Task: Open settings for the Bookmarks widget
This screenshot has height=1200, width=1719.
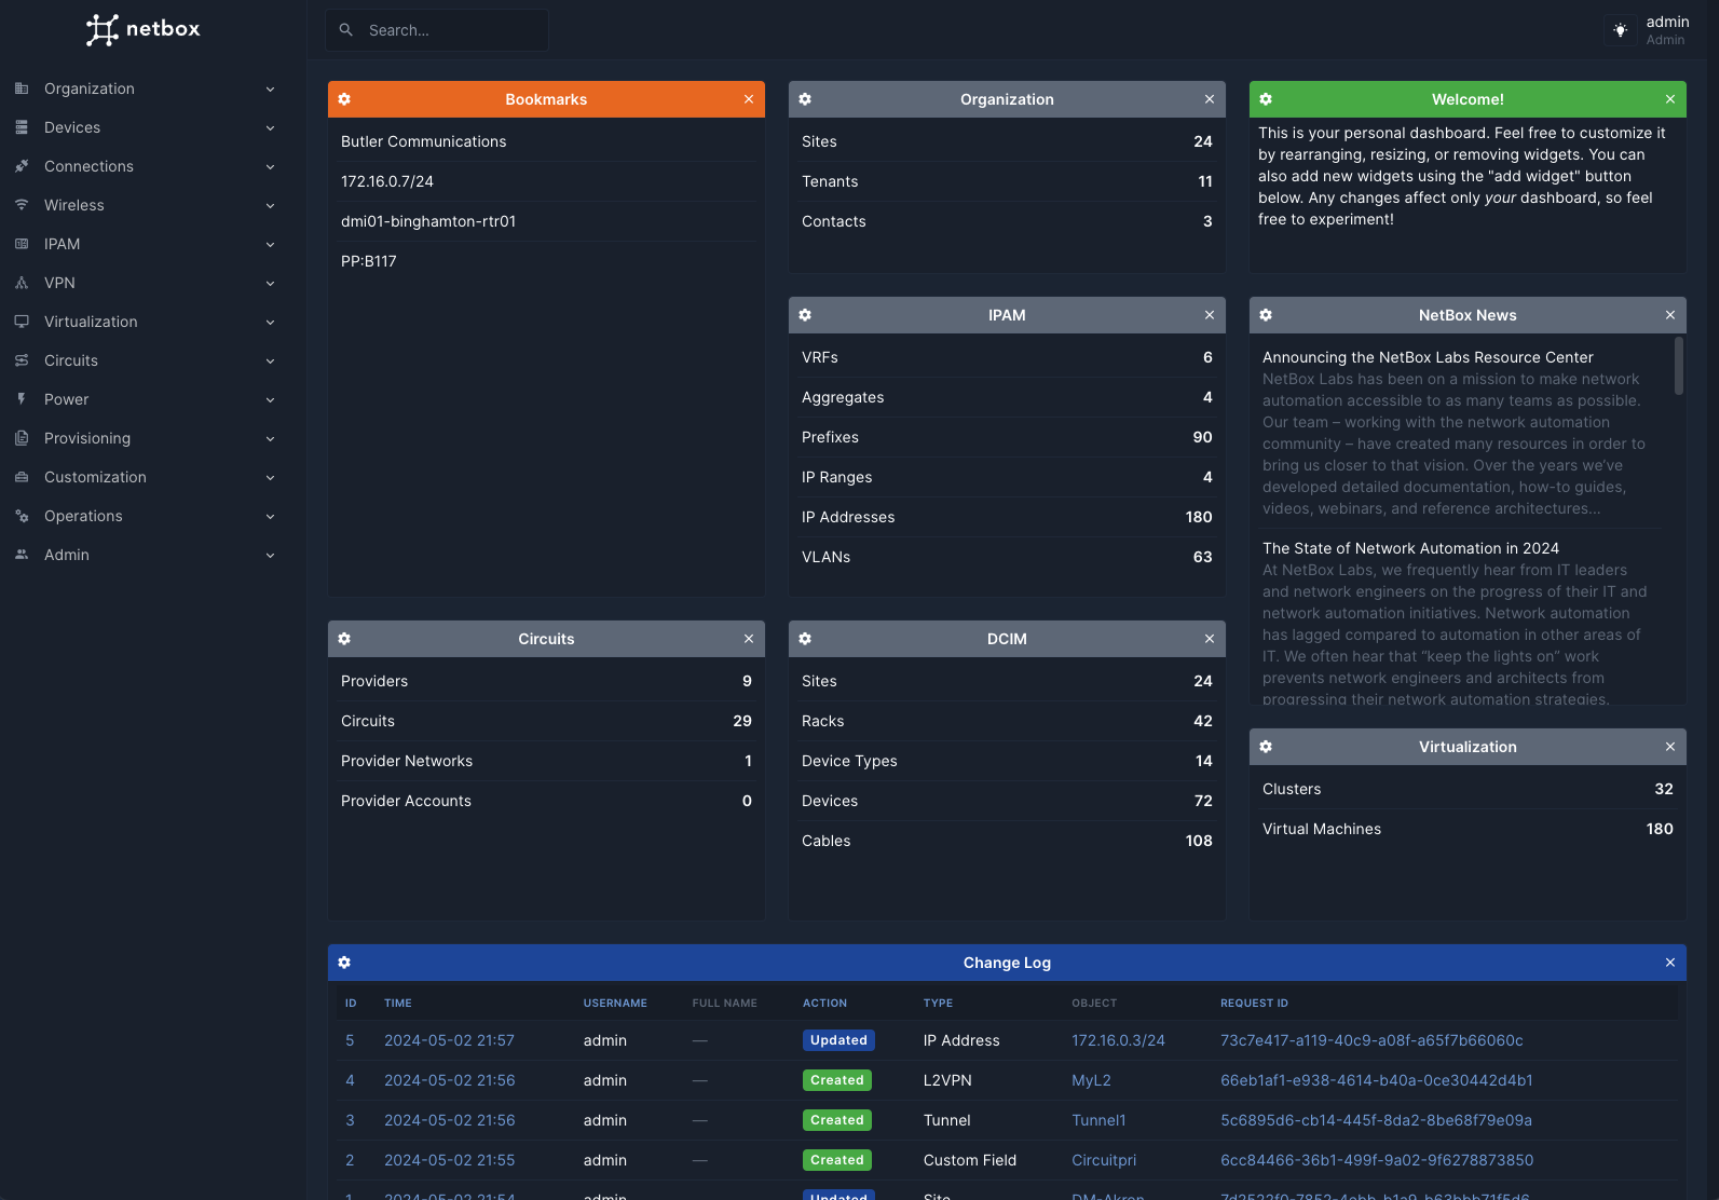Action: click(344, 99)
